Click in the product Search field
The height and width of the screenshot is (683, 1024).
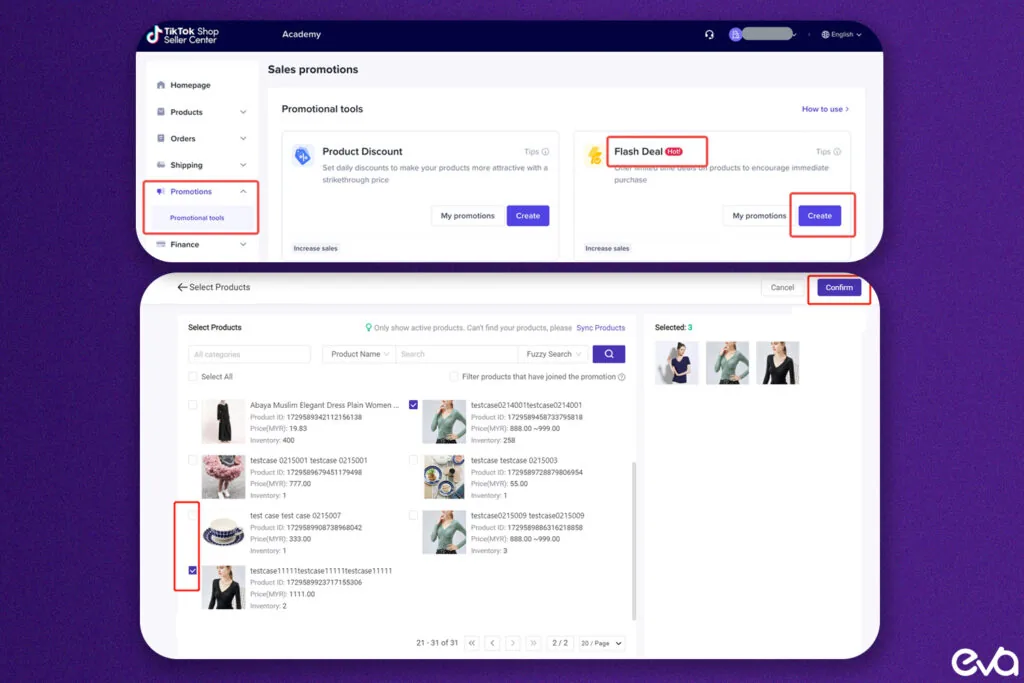coord(456,354)
